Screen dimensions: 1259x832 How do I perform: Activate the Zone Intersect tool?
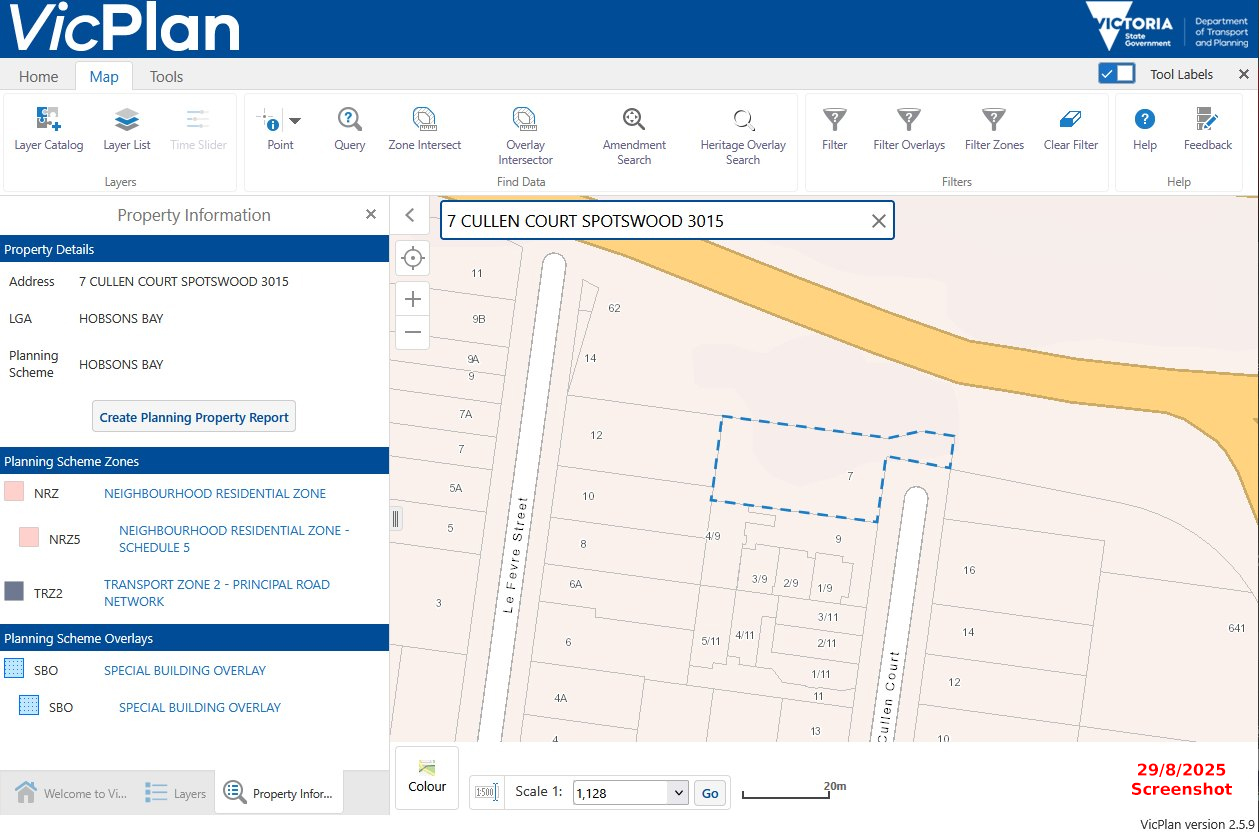coord(424,128)
